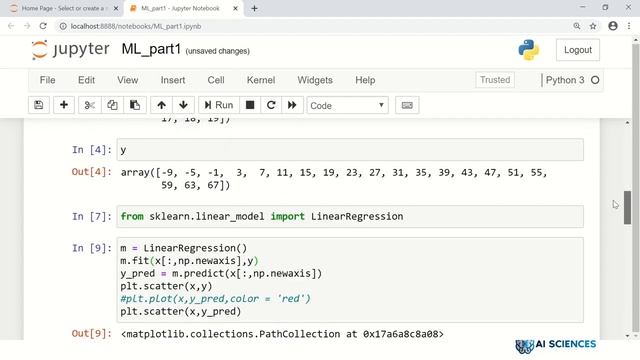This screenshot has width=640, height=360.
Task: Move selected cell down arrow
Action: coord(183,105)
